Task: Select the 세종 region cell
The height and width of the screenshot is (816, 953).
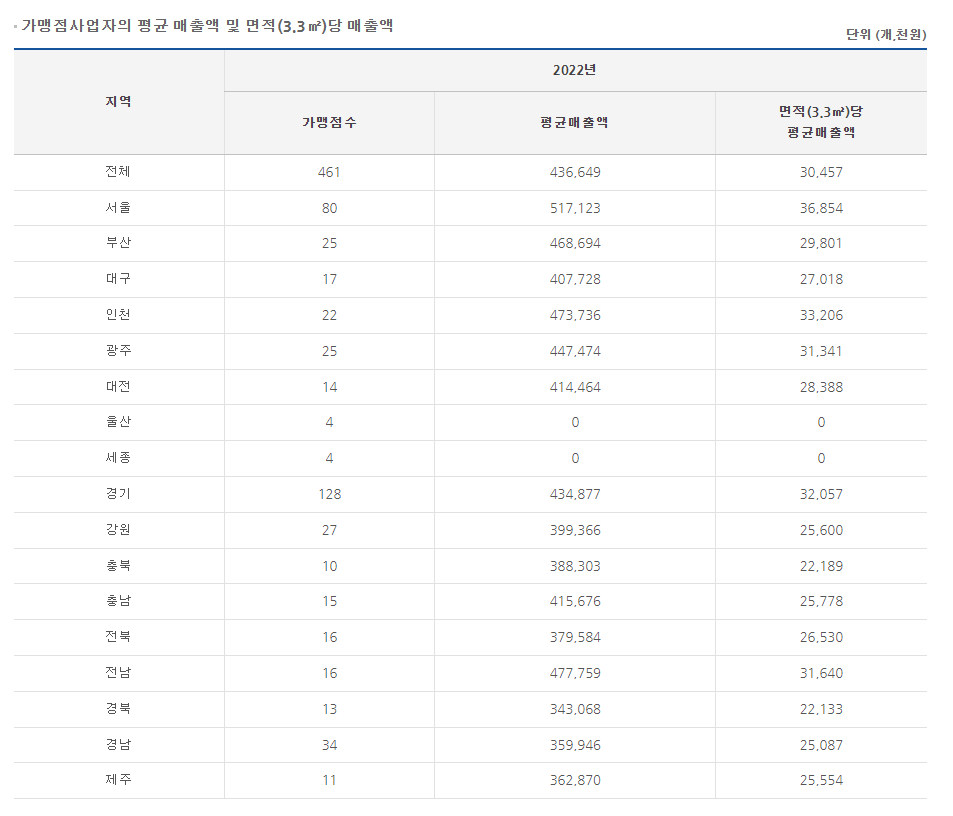Action: click(x=118, y=458)
